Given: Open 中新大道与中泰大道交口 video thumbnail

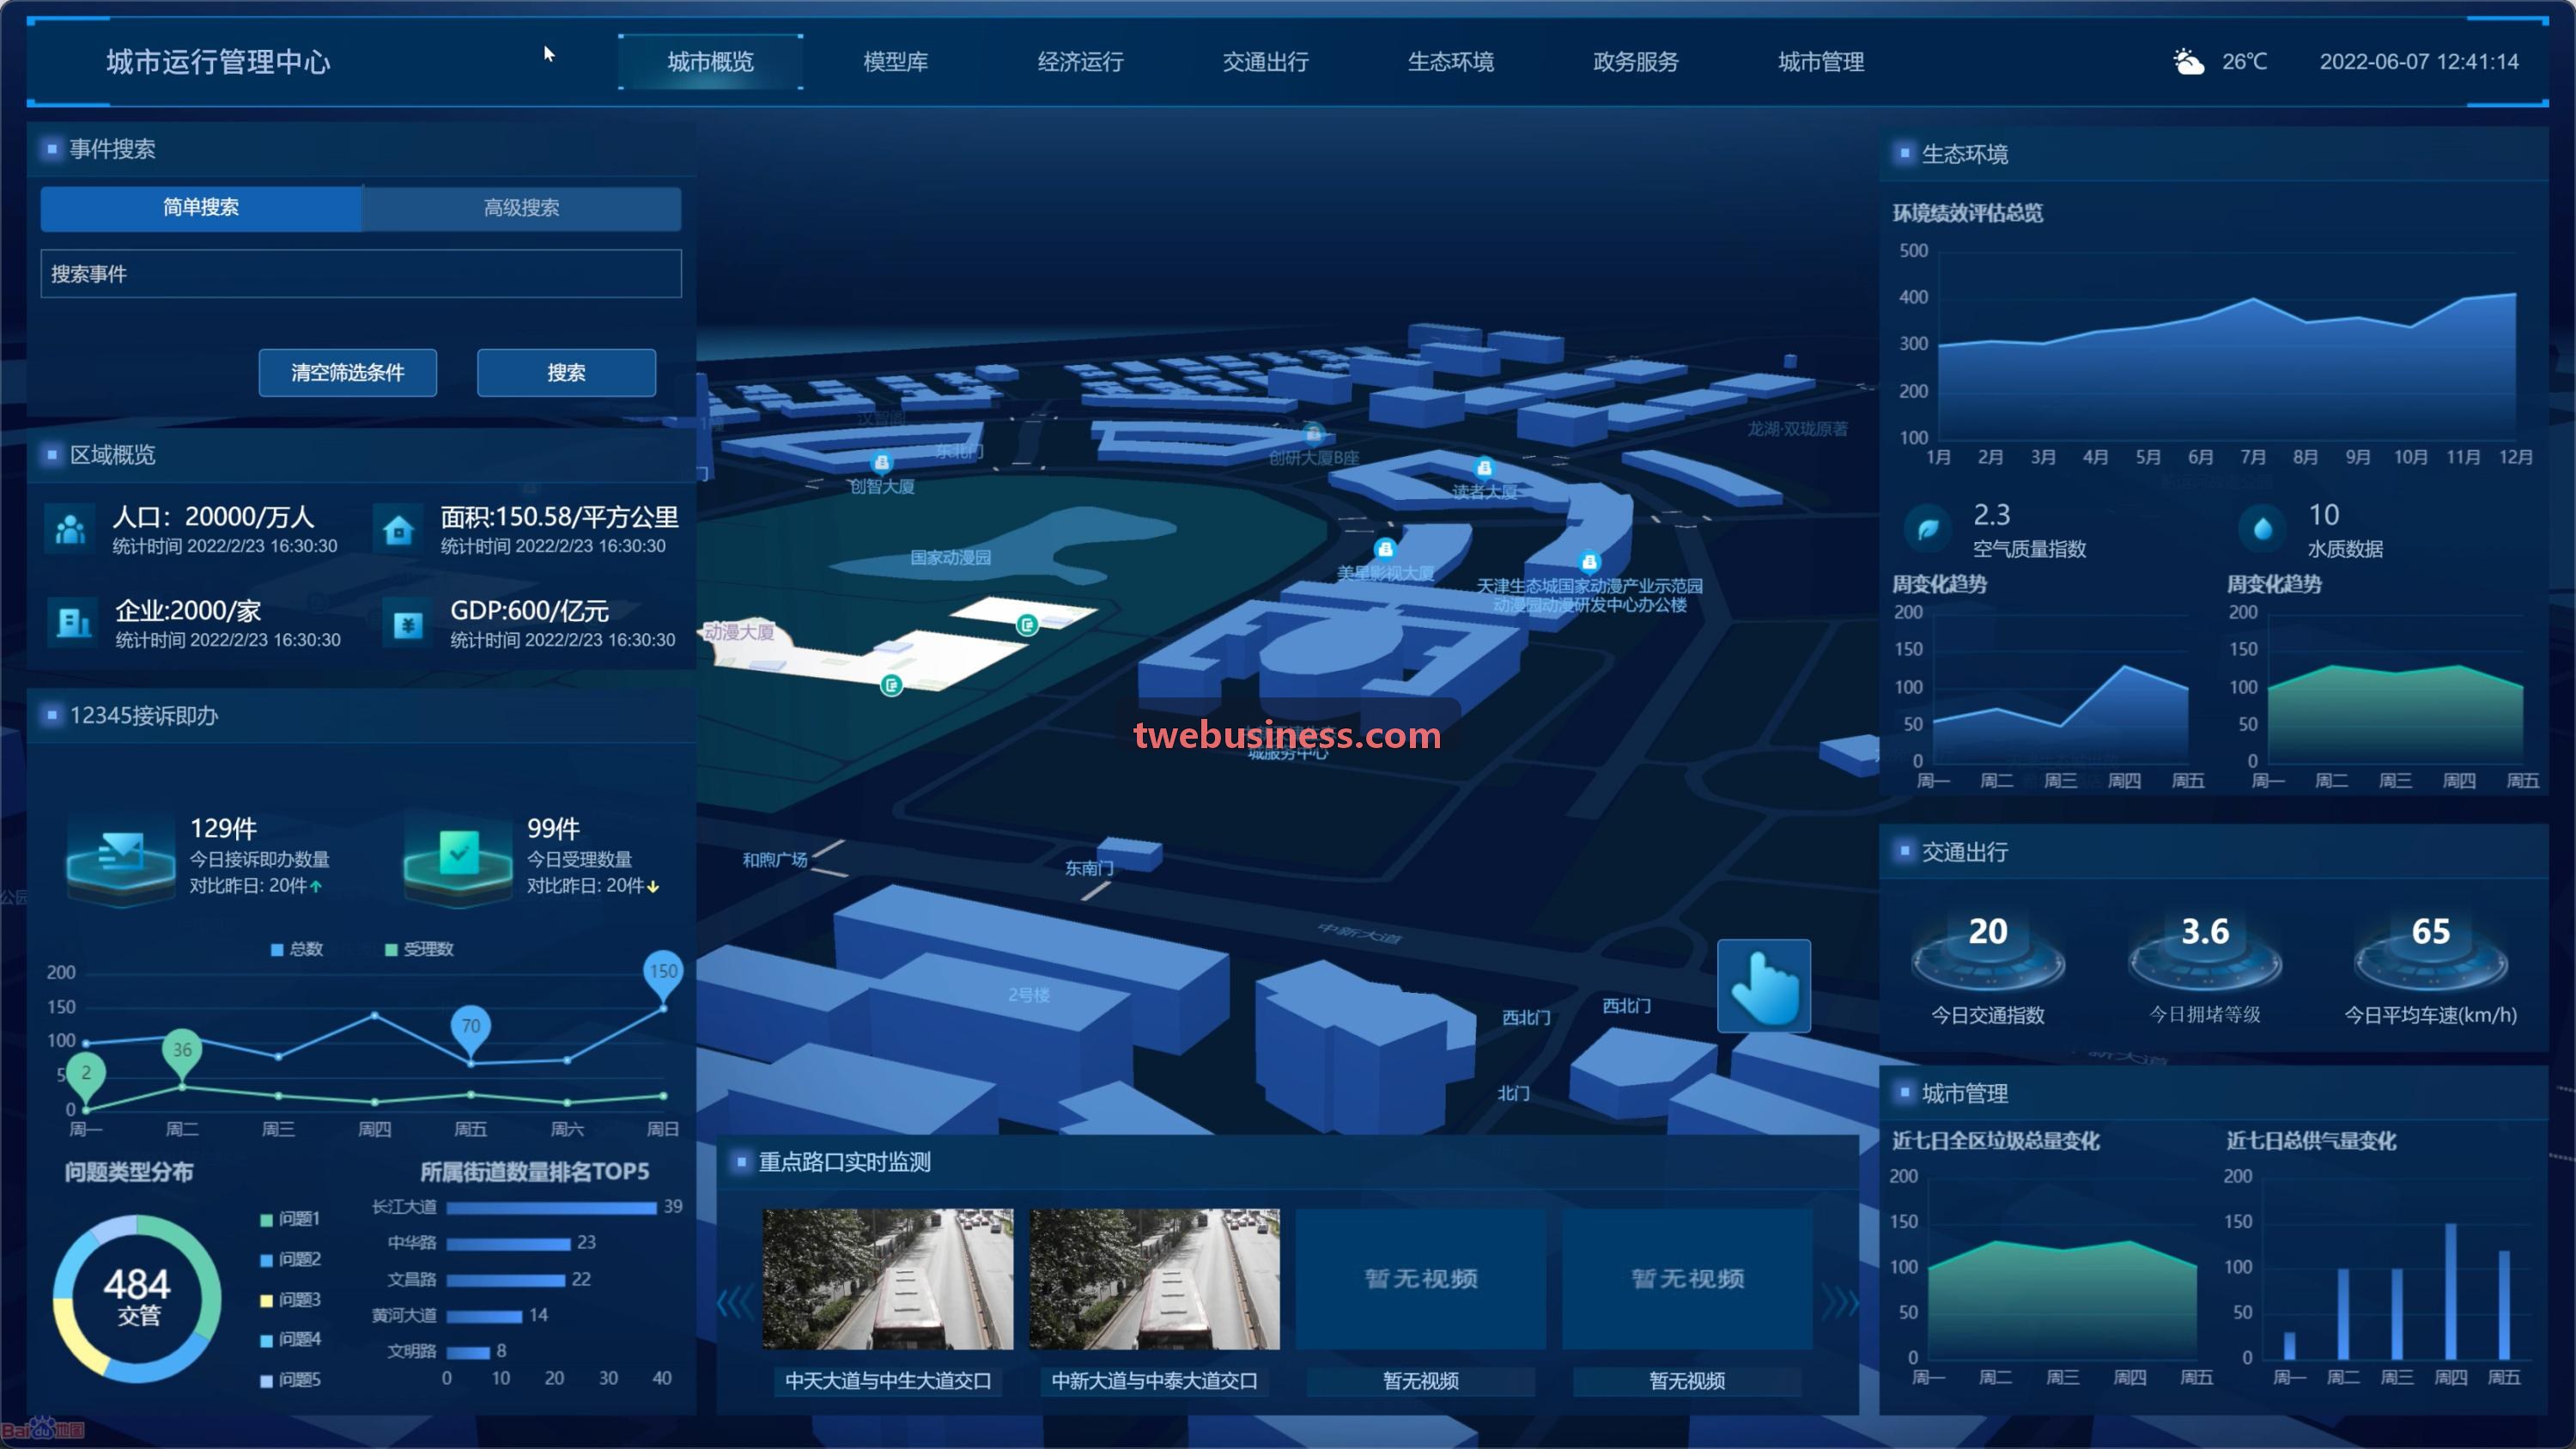Looking at the screenshot, I should pos(1154,1279).
